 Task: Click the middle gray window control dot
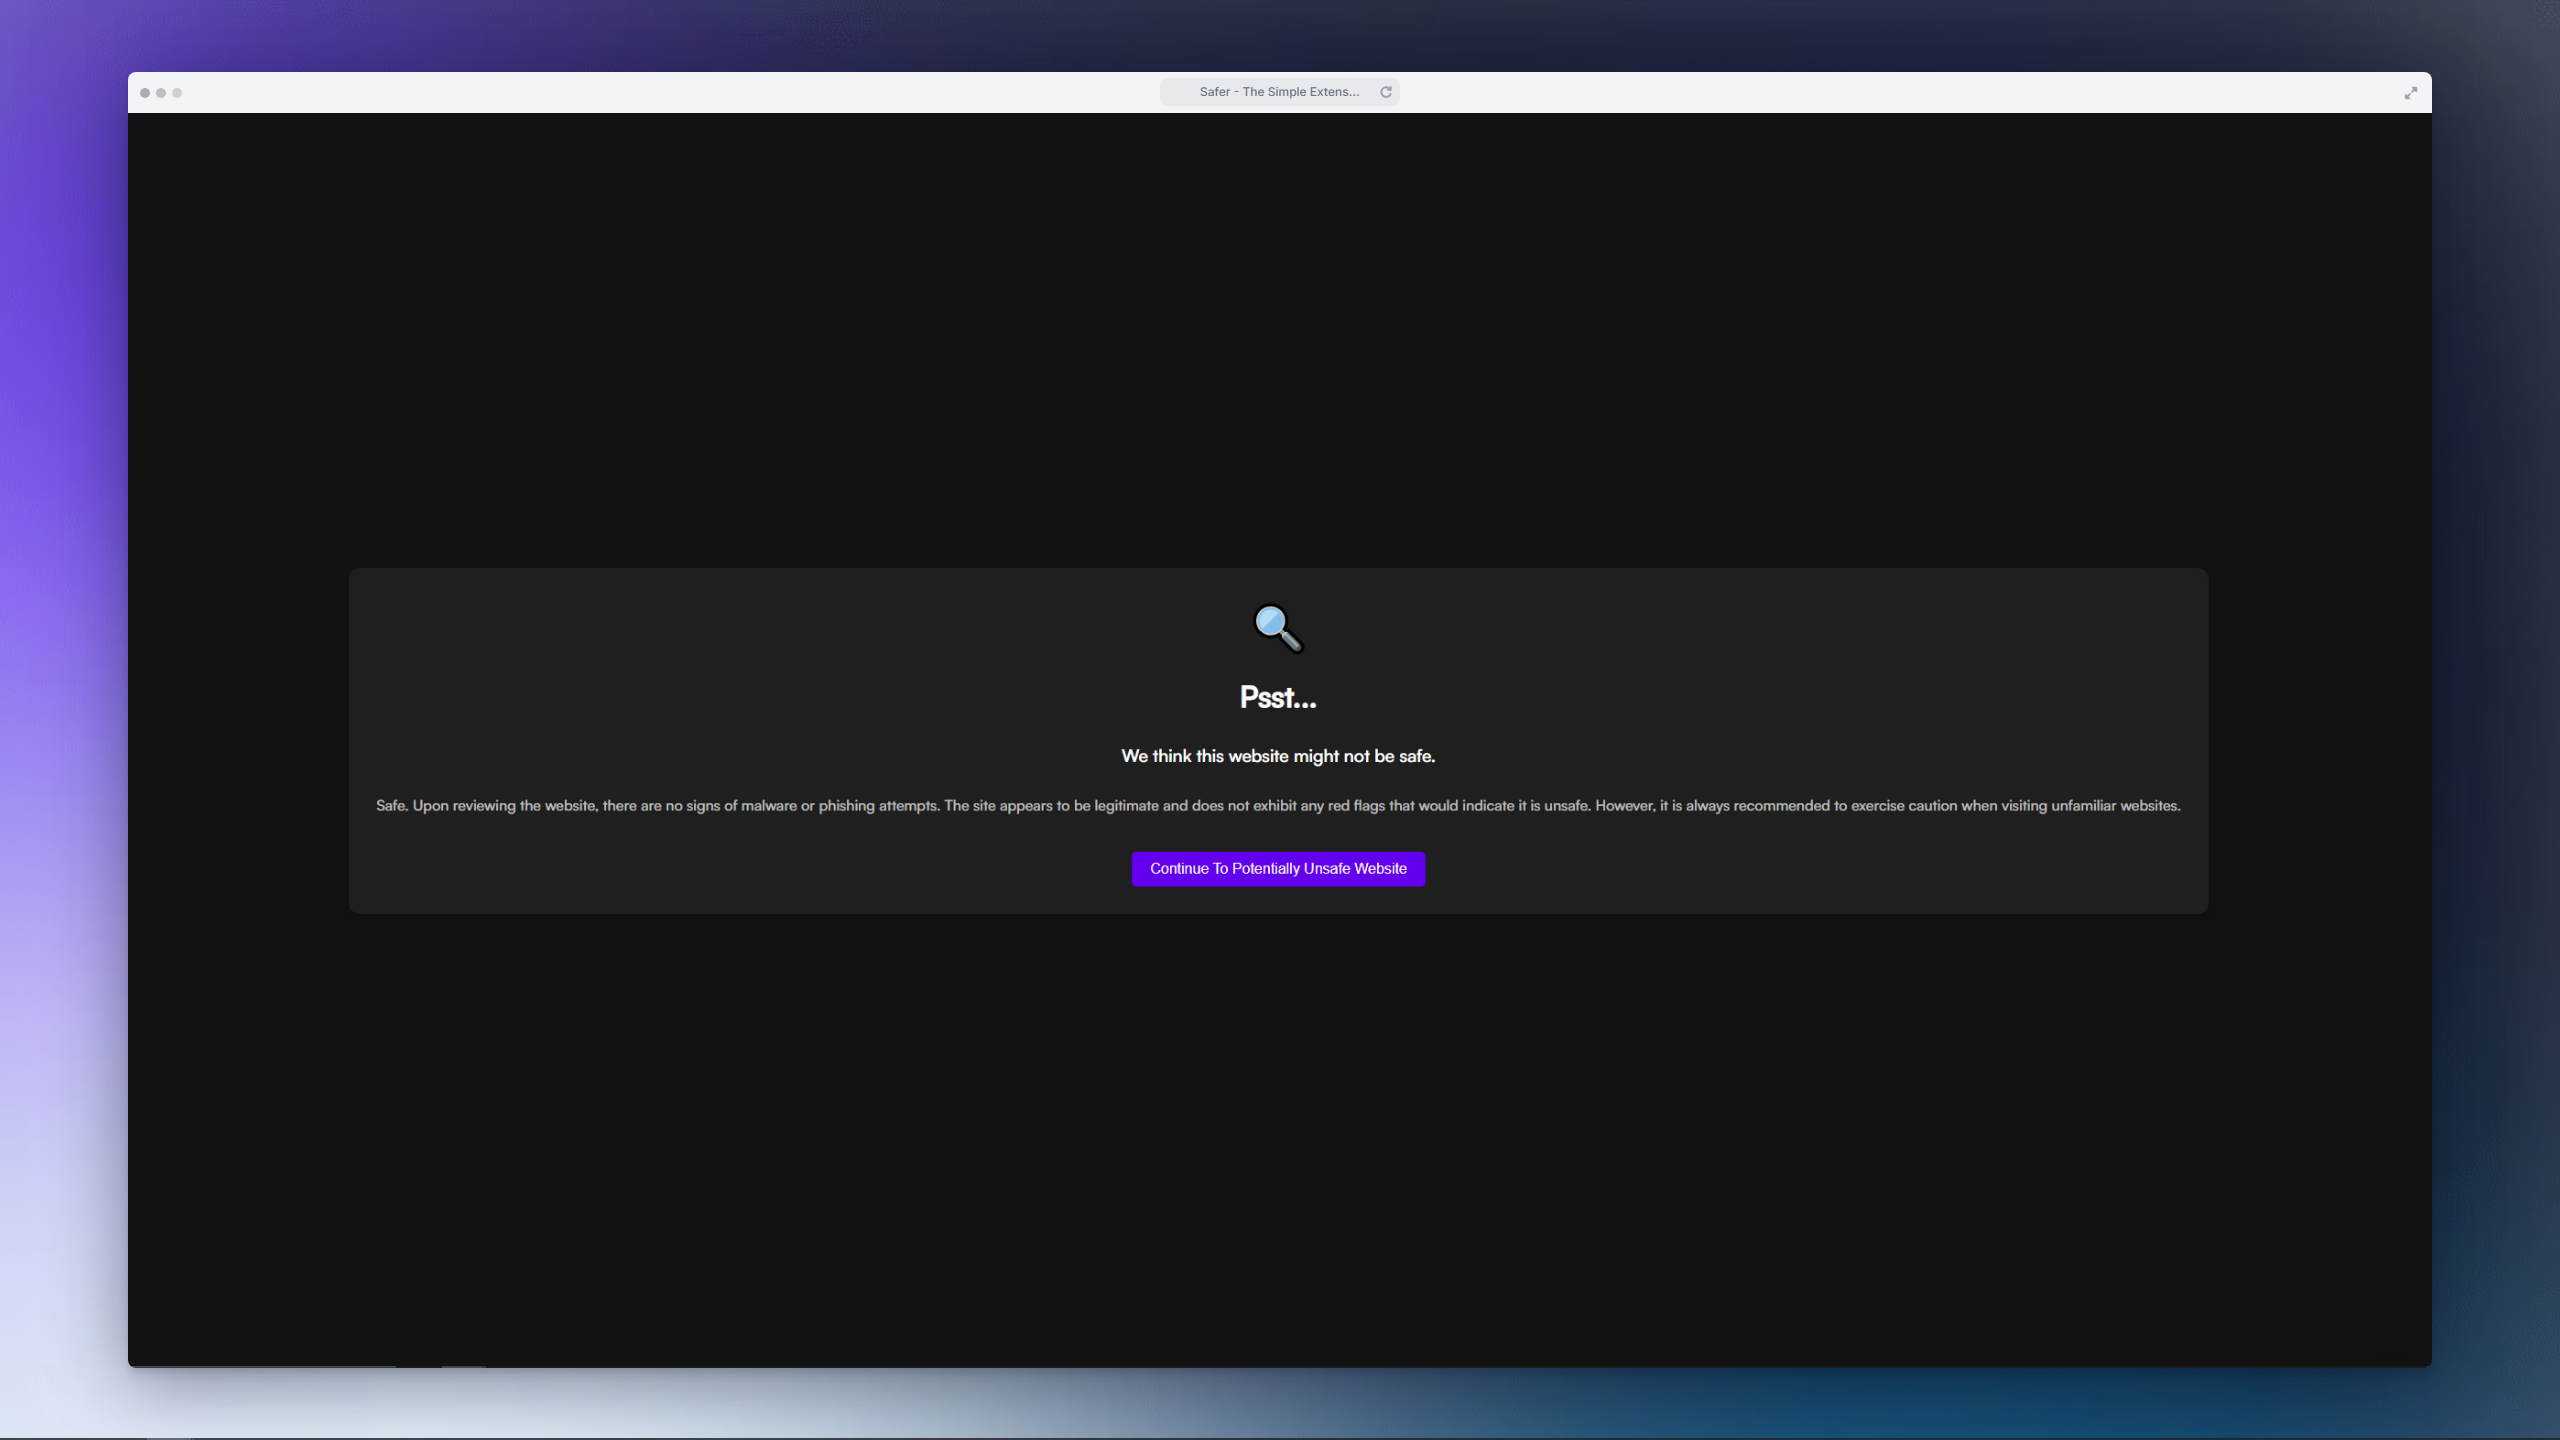point(161,93)
